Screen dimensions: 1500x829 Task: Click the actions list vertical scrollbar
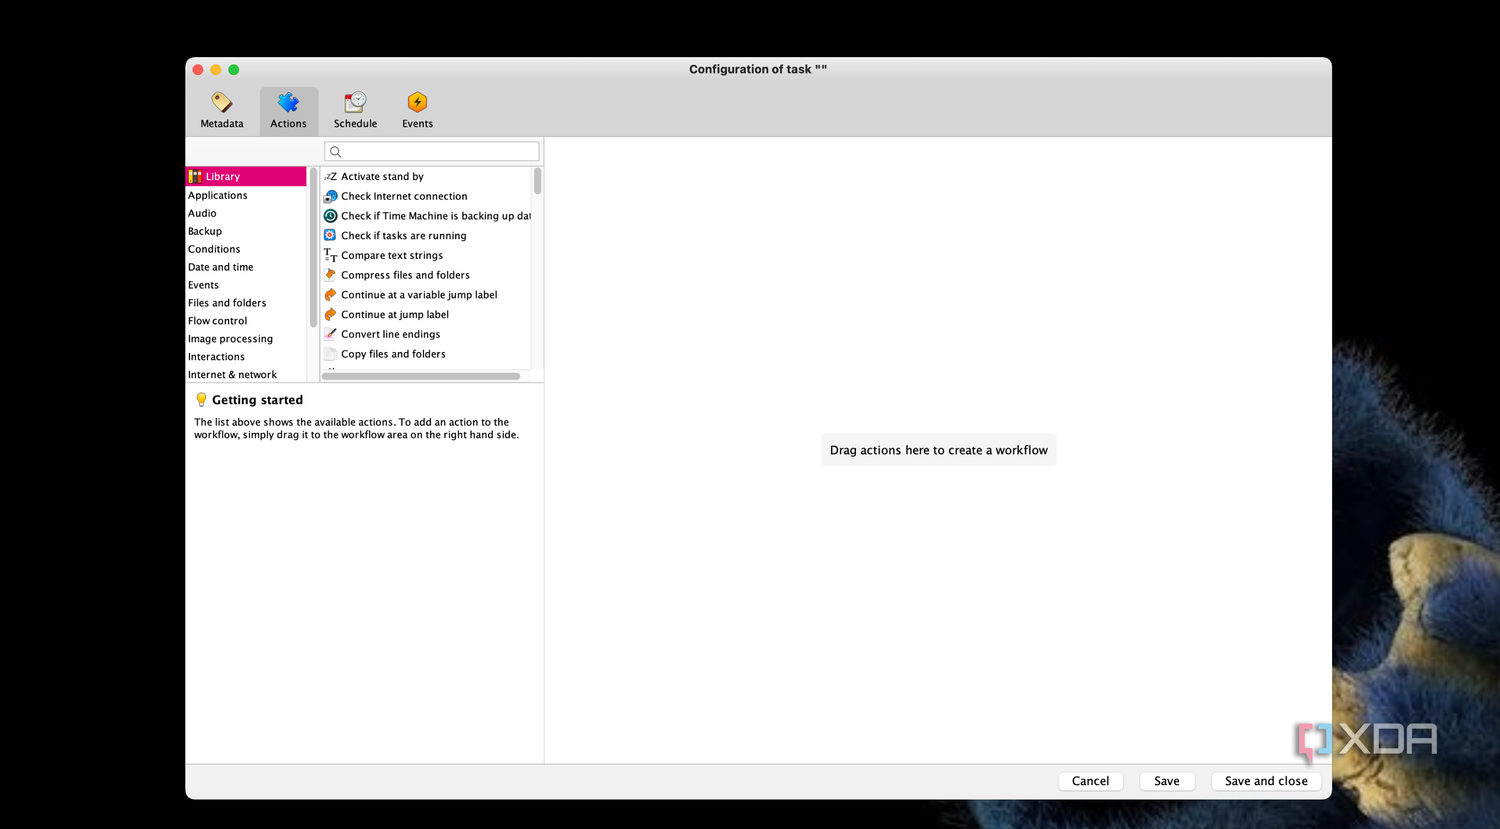tap(537, 181)
